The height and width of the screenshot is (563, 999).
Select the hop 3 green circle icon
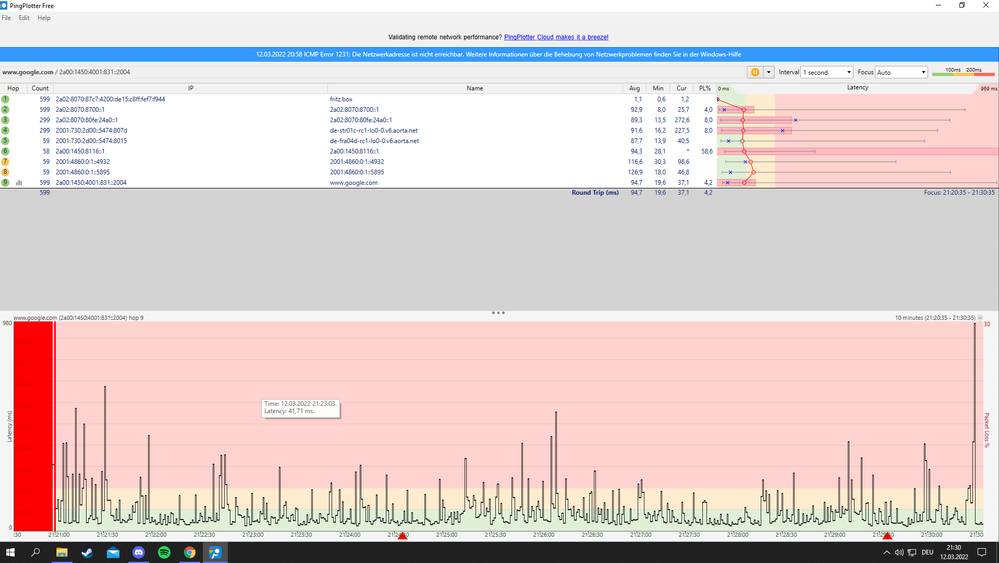(5, 120)
